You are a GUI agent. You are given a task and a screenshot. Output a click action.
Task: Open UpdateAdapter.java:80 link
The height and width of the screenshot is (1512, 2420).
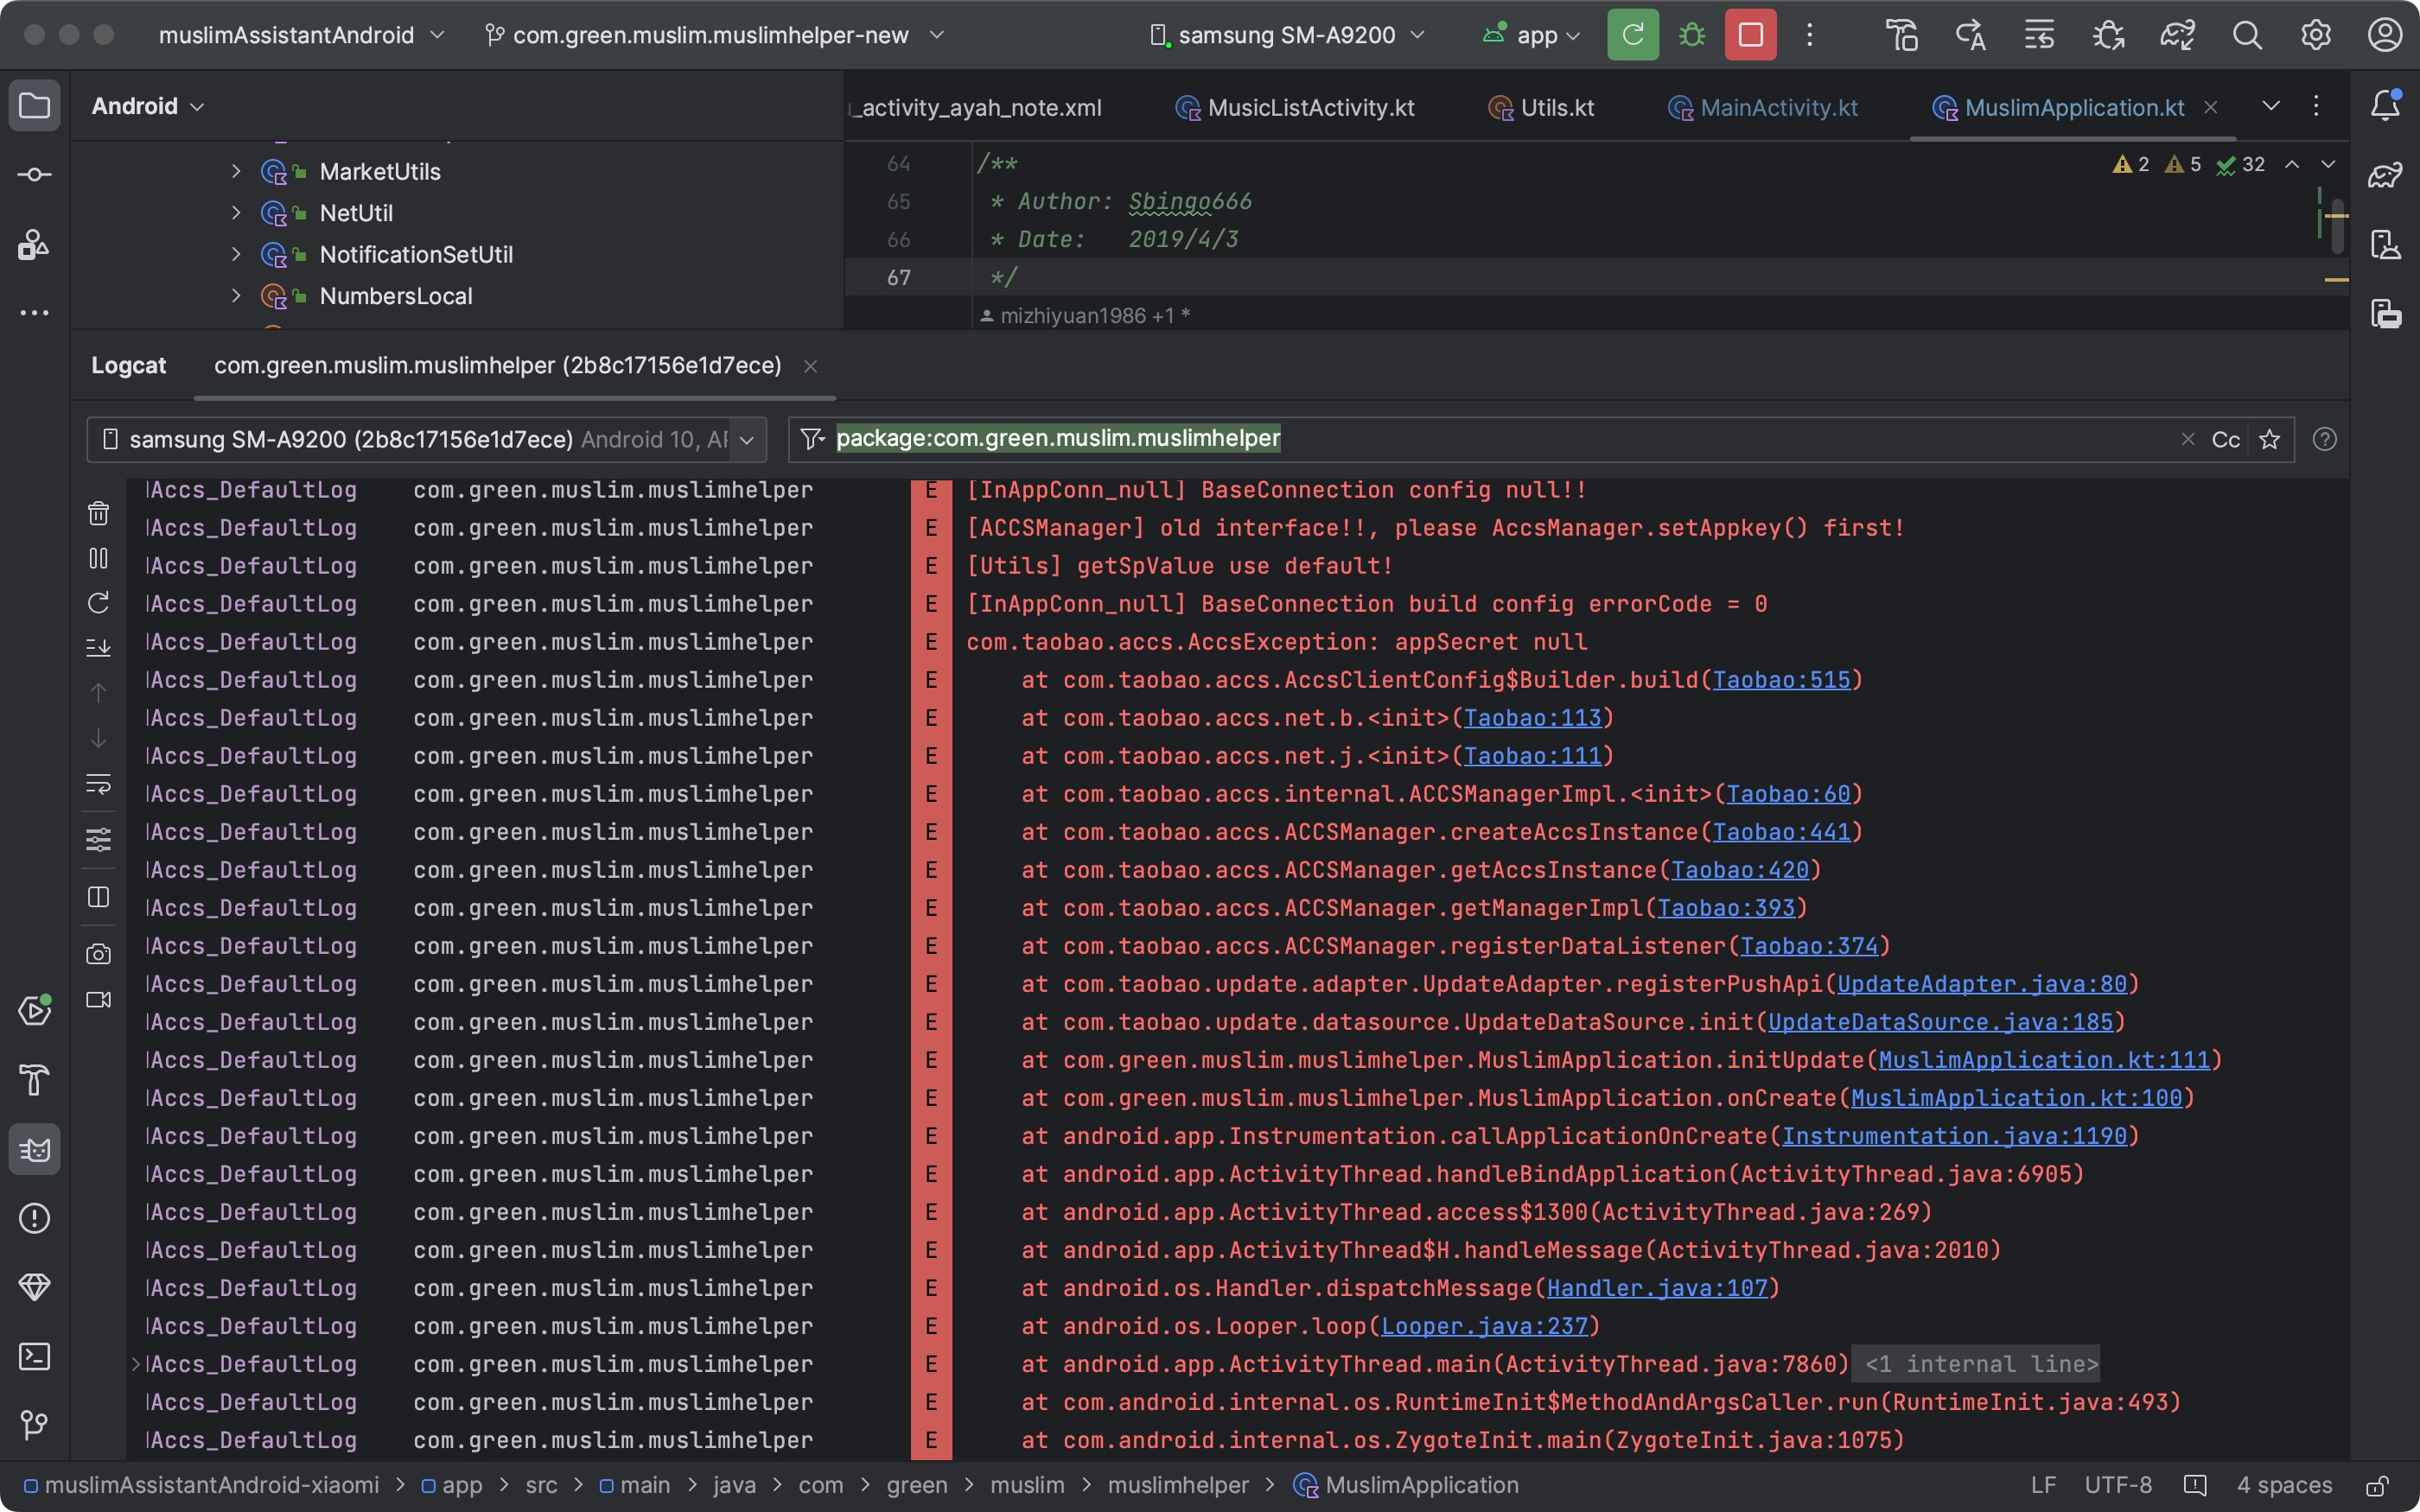pos(1982,984)
